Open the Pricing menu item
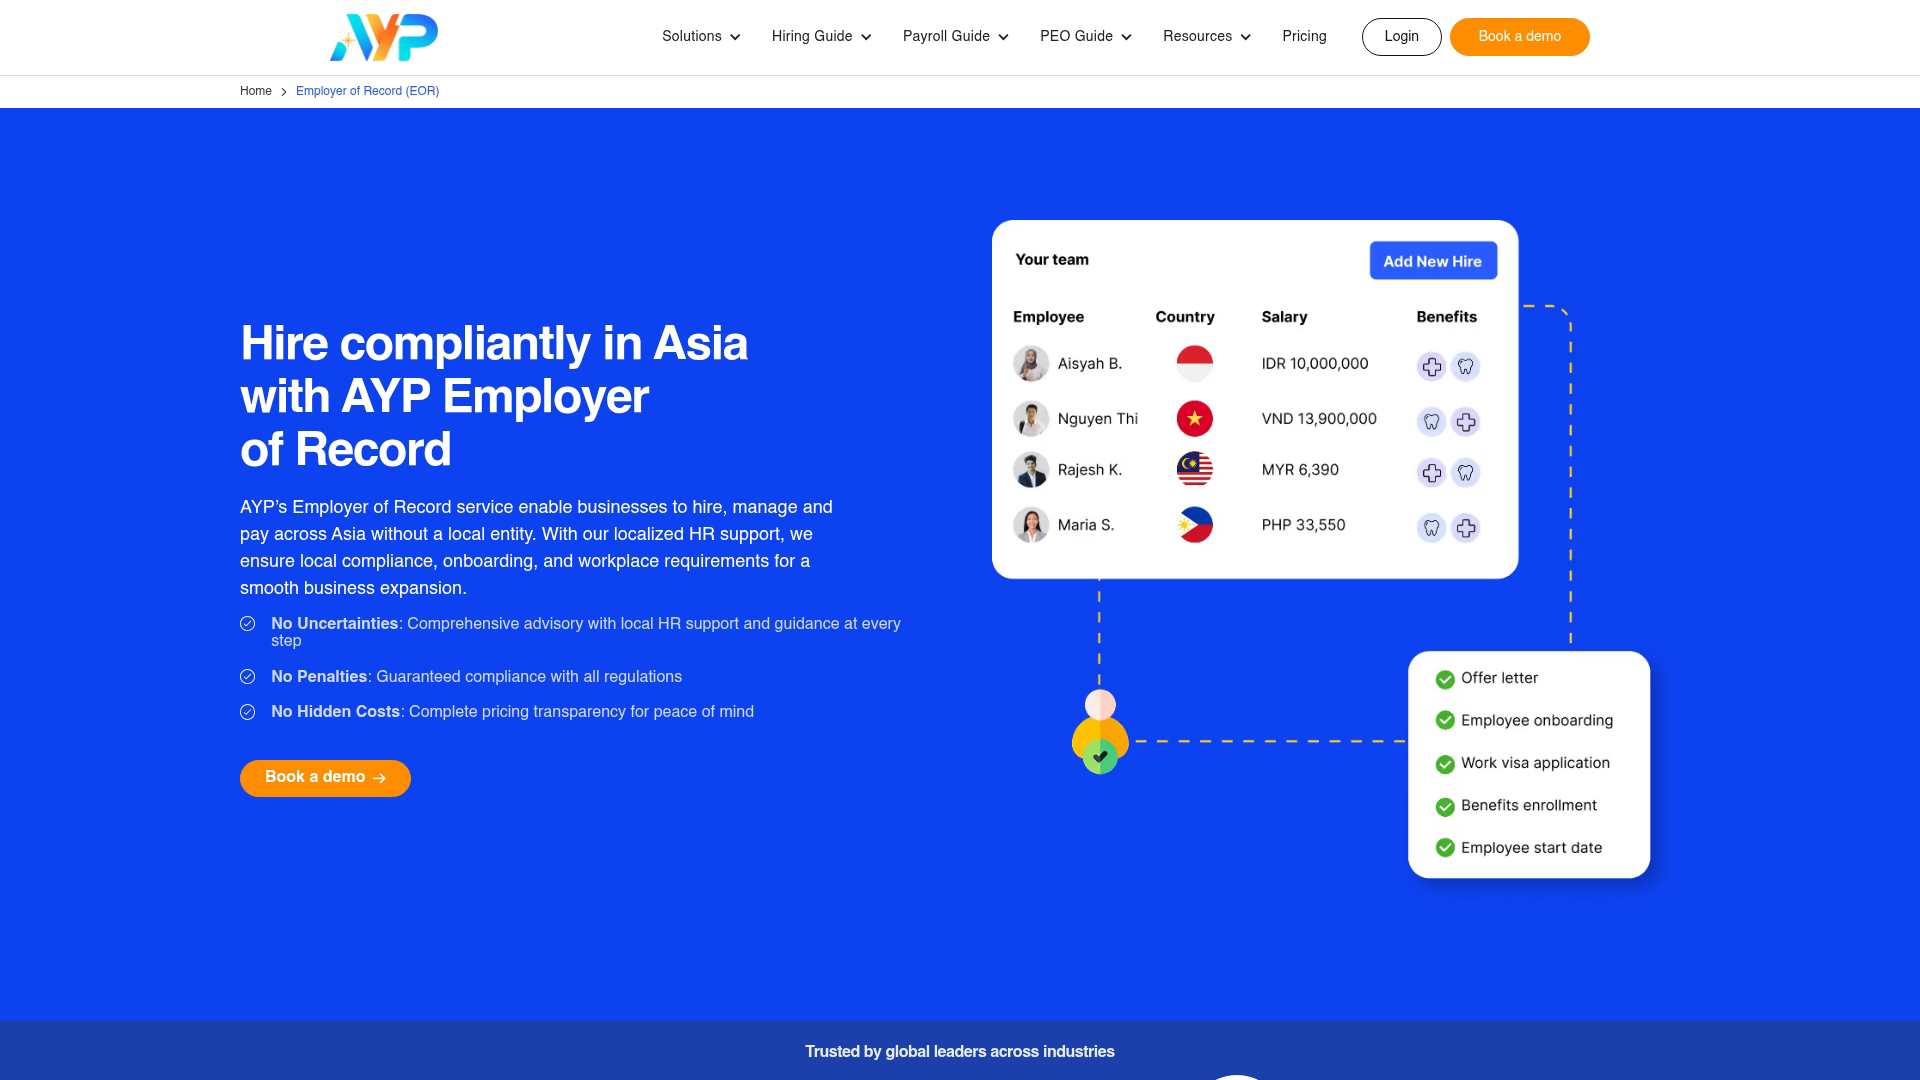The image size is (1920, 1080). 1304,36
